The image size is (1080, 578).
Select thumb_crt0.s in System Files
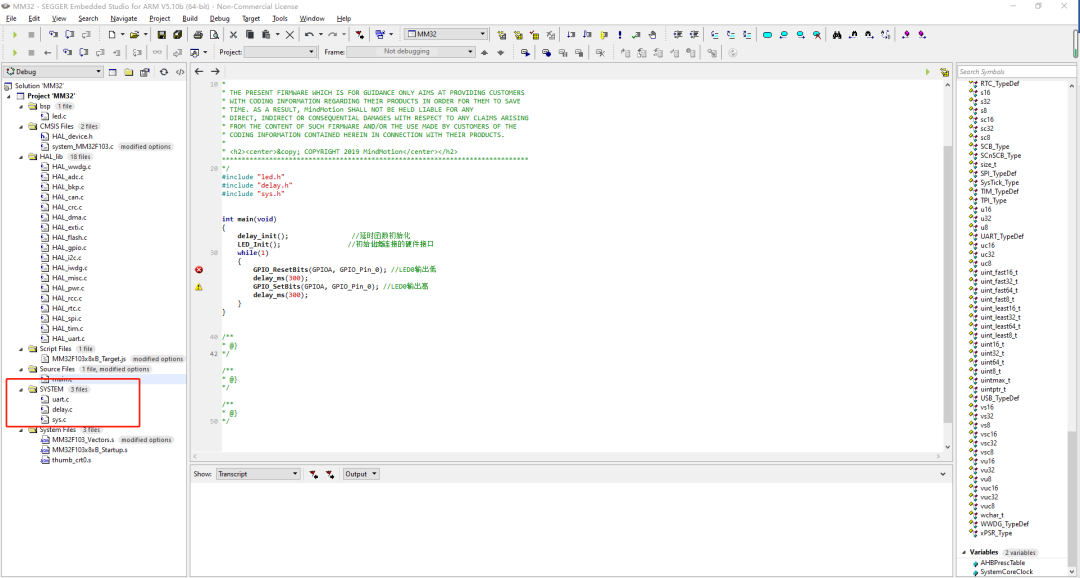[x=71, y=460]
